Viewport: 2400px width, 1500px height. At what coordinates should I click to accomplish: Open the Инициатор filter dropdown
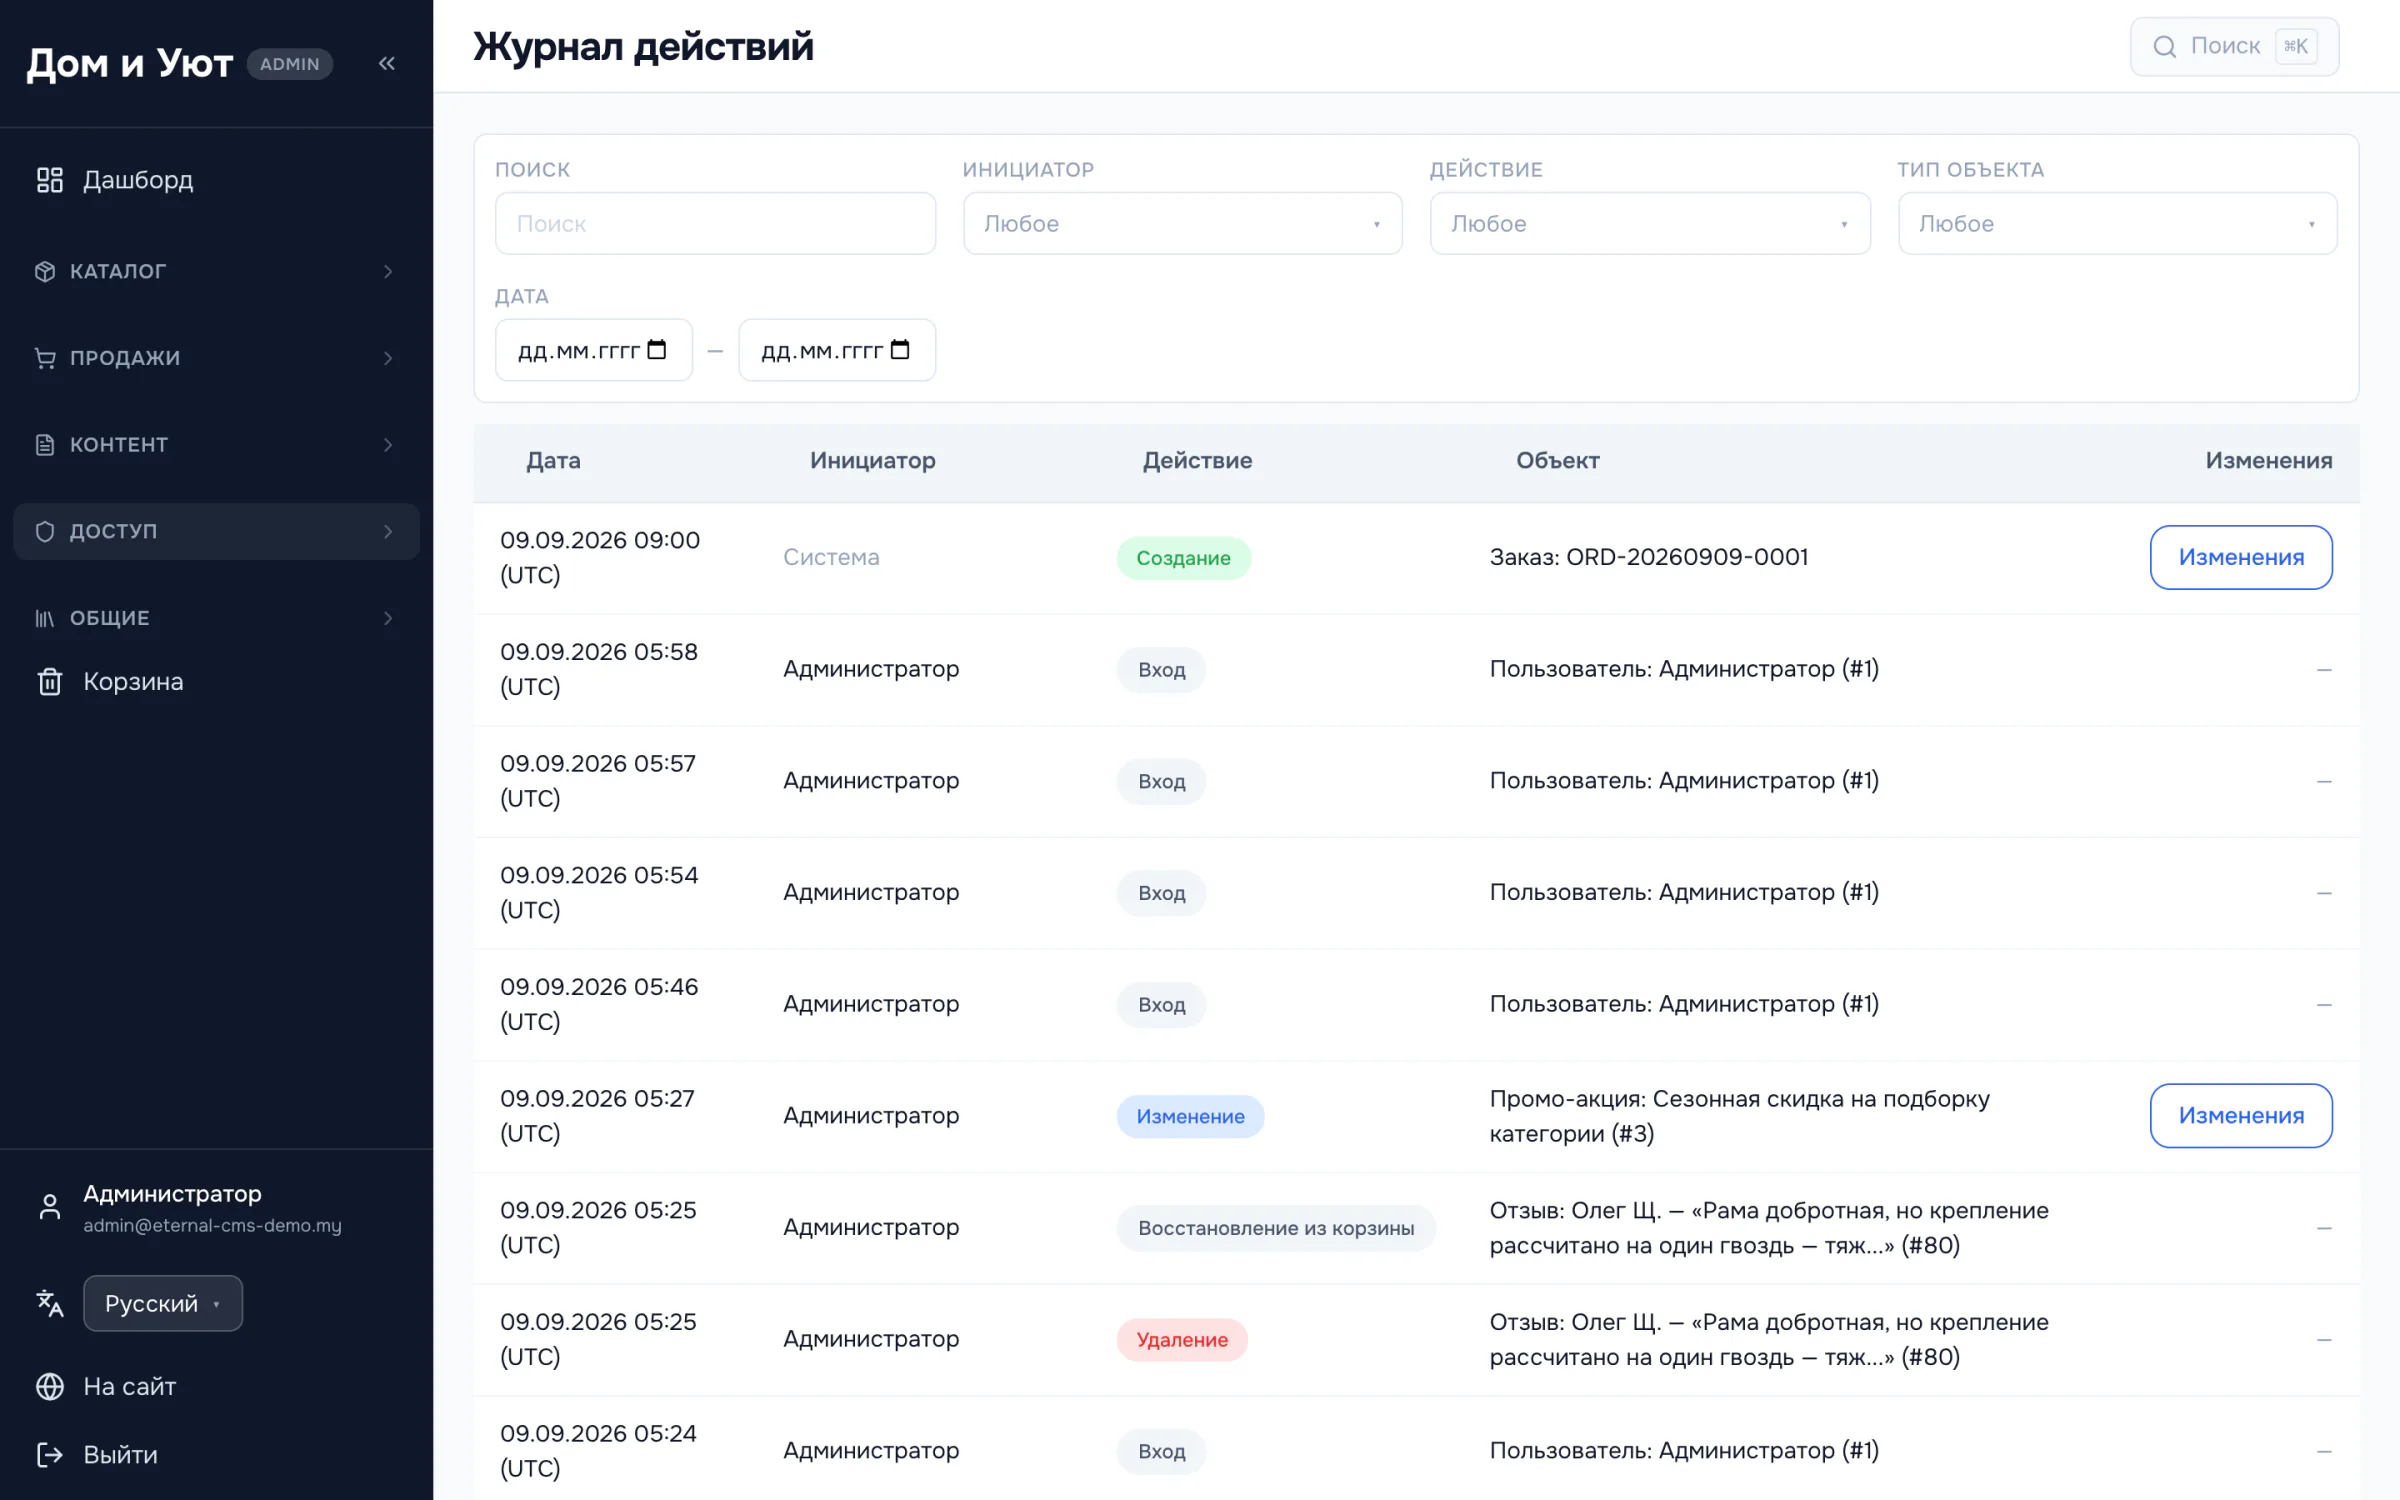click(1182, 223)
